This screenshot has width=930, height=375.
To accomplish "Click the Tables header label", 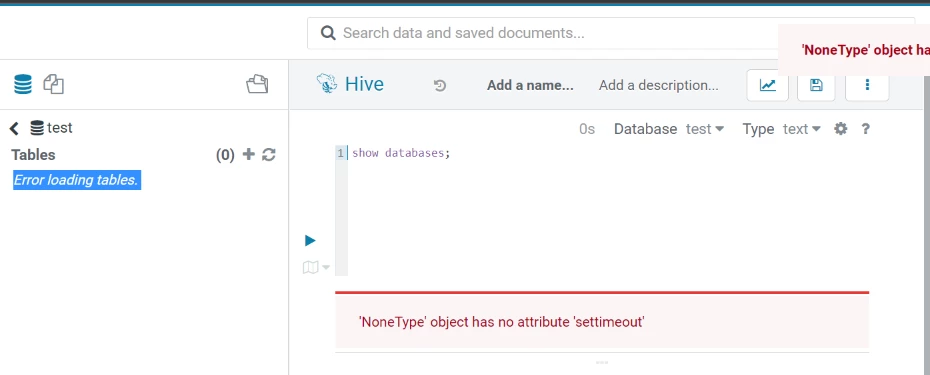I will click(33, 155).
